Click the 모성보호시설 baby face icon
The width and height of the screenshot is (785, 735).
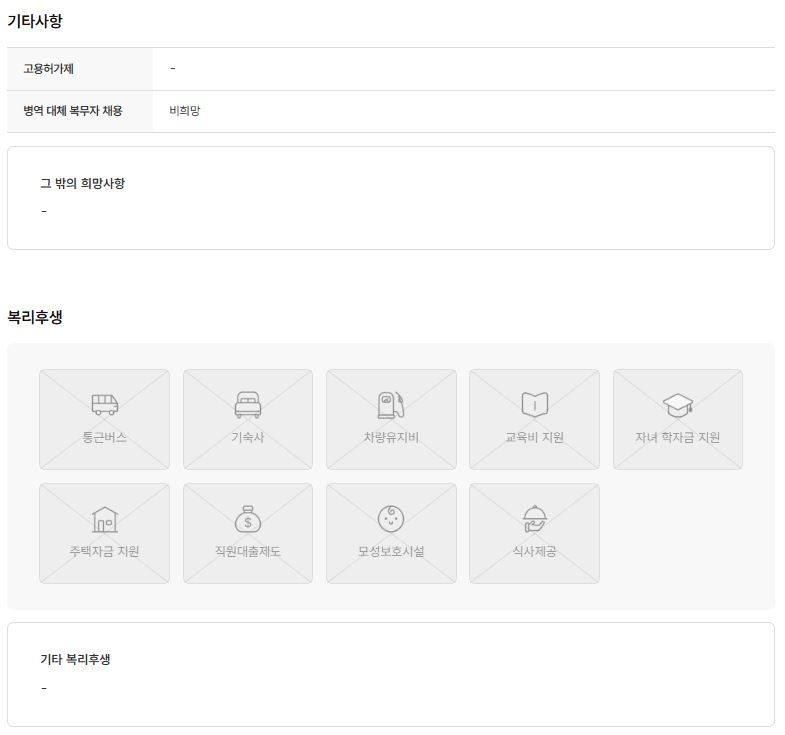coord(391,519)
